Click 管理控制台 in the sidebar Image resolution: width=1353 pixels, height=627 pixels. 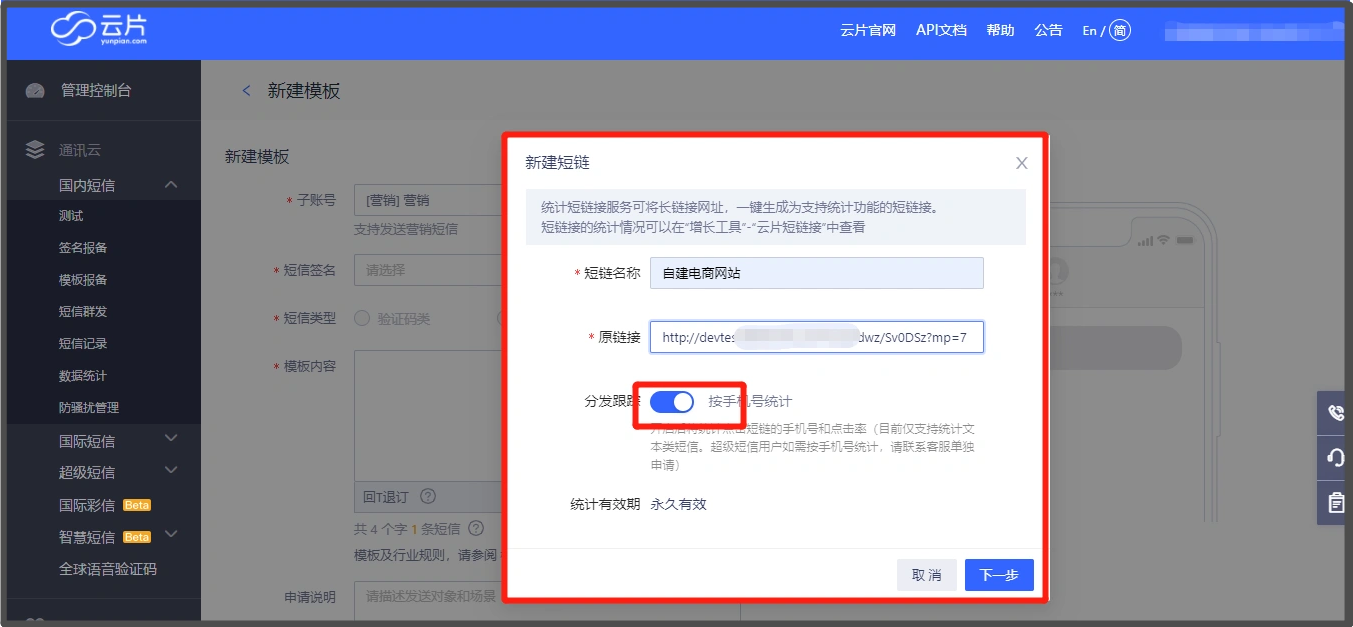[96, 90]
